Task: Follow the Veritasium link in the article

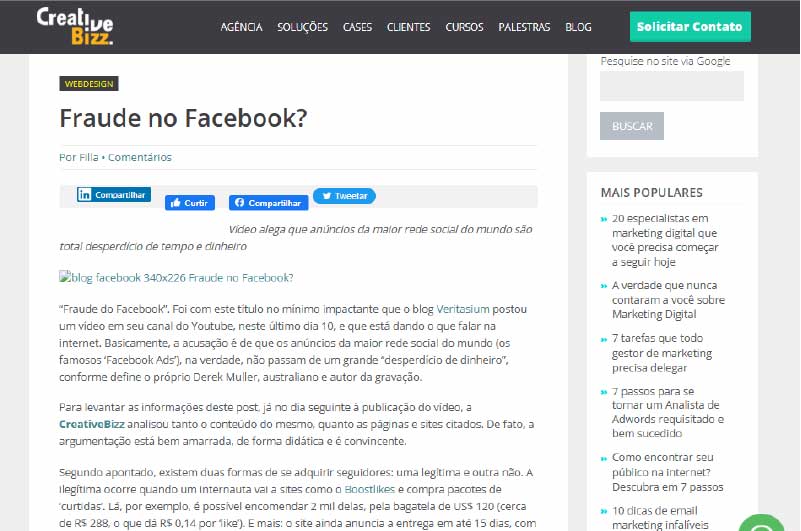Action: tap(463, 309)
